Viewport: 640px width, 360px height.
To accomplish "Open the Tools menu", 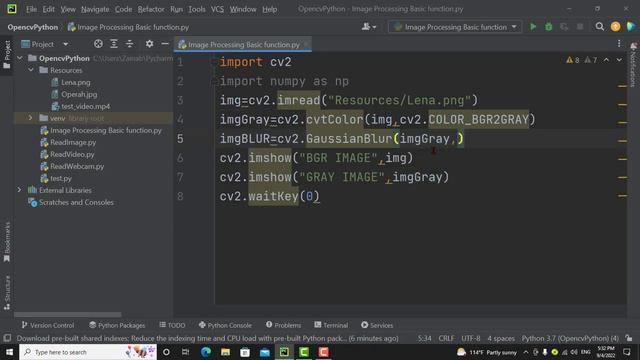I will [x=197, y=9].
